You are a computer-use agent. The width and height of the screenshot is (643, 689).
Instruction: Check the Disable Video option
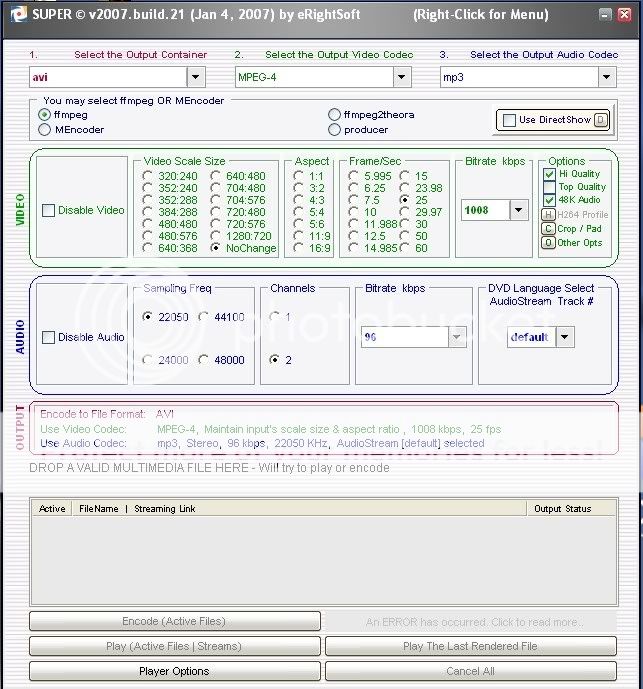point(48,210)
